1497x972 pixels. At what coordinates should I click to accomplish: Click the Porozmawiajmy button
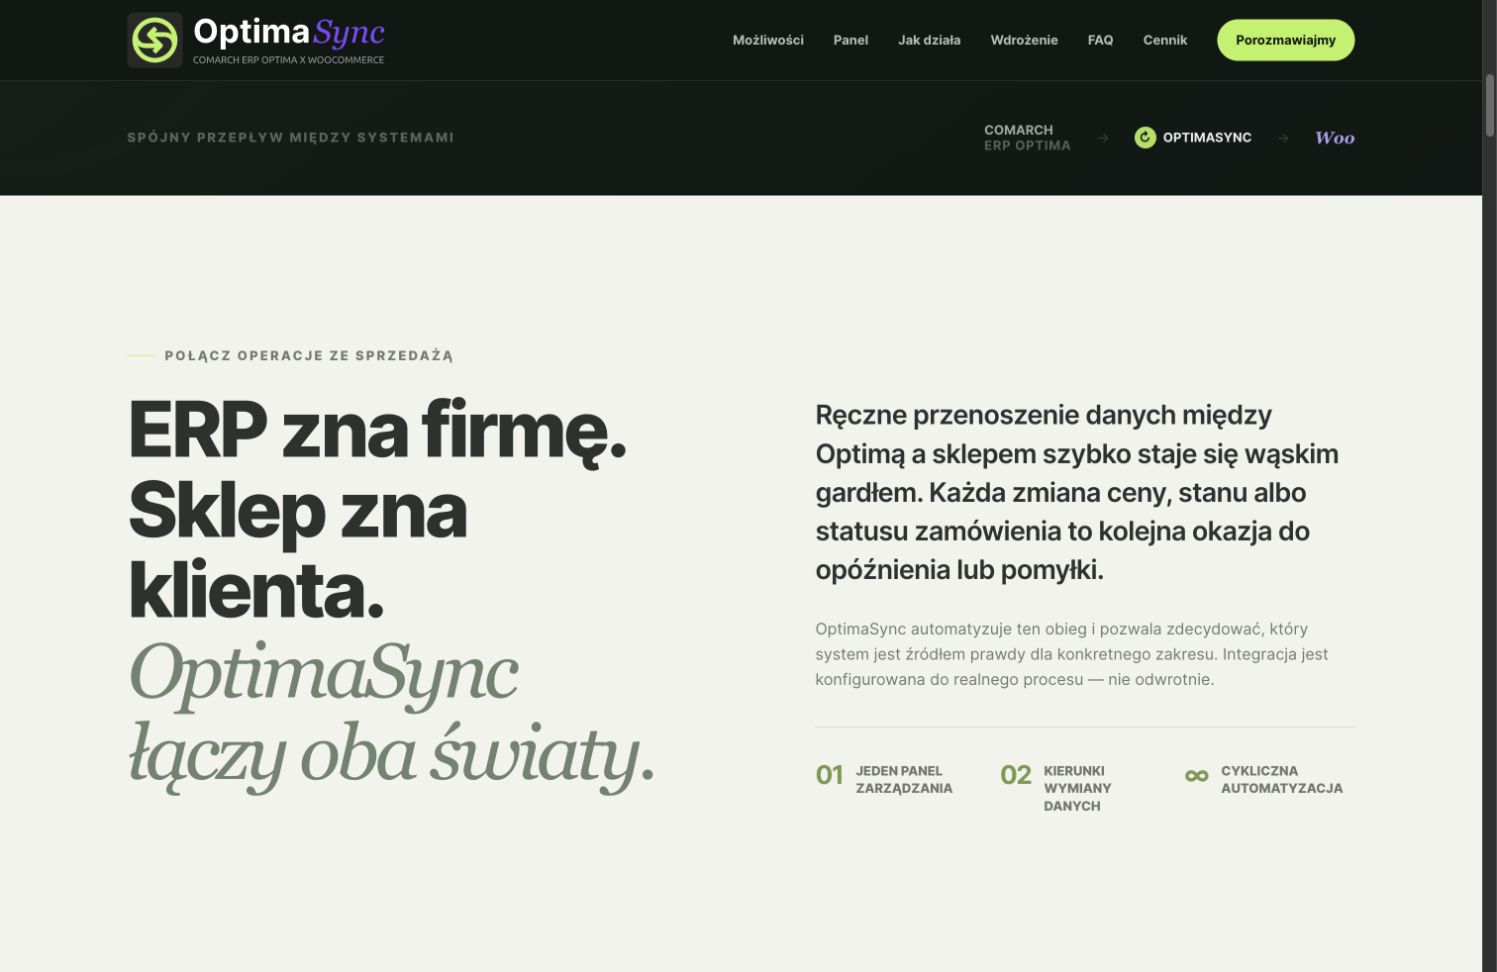1285,40
